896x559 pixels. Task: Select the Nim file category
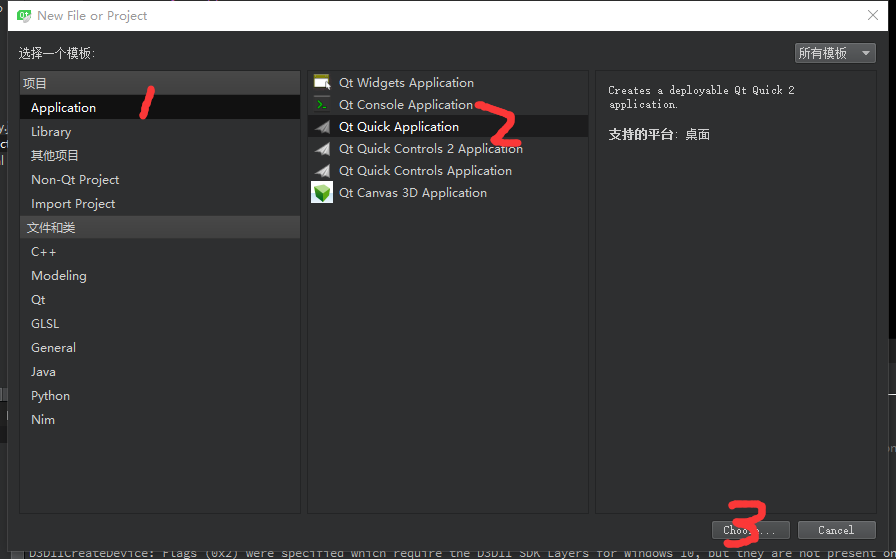click(x=159, y=420)
